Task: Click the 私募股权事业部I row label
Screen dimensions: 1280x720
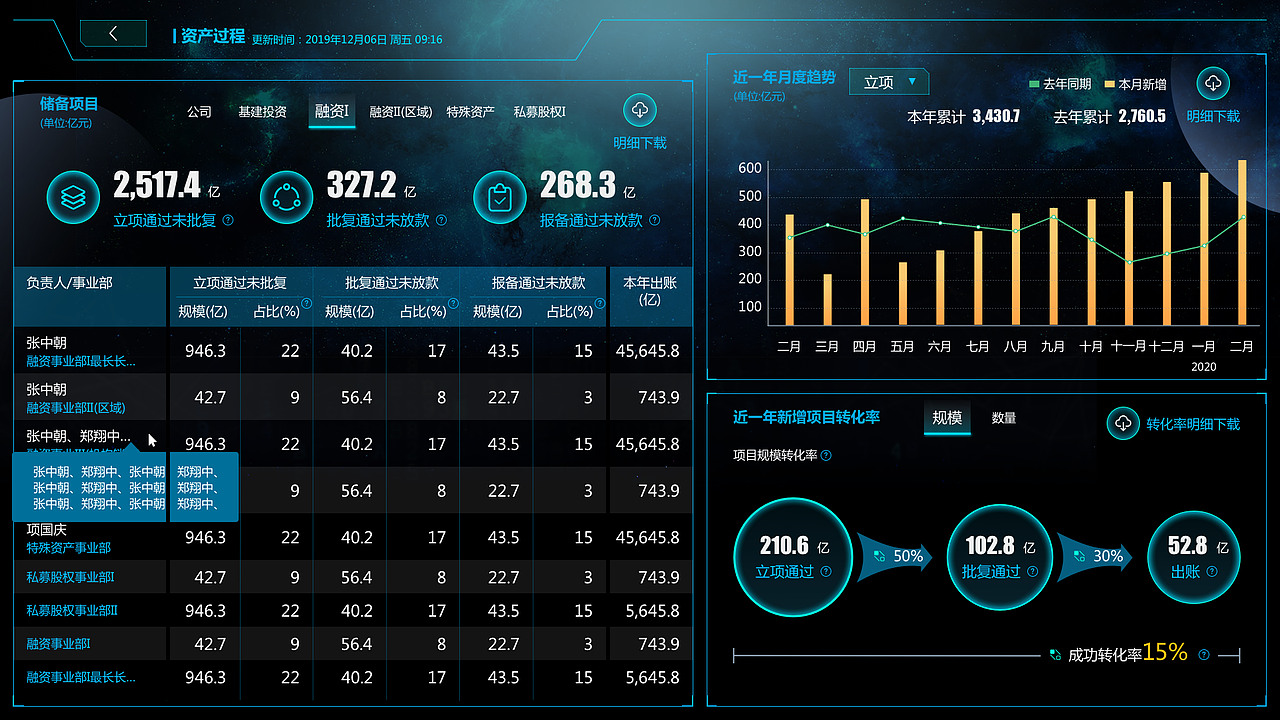Action: click(70, 577)
